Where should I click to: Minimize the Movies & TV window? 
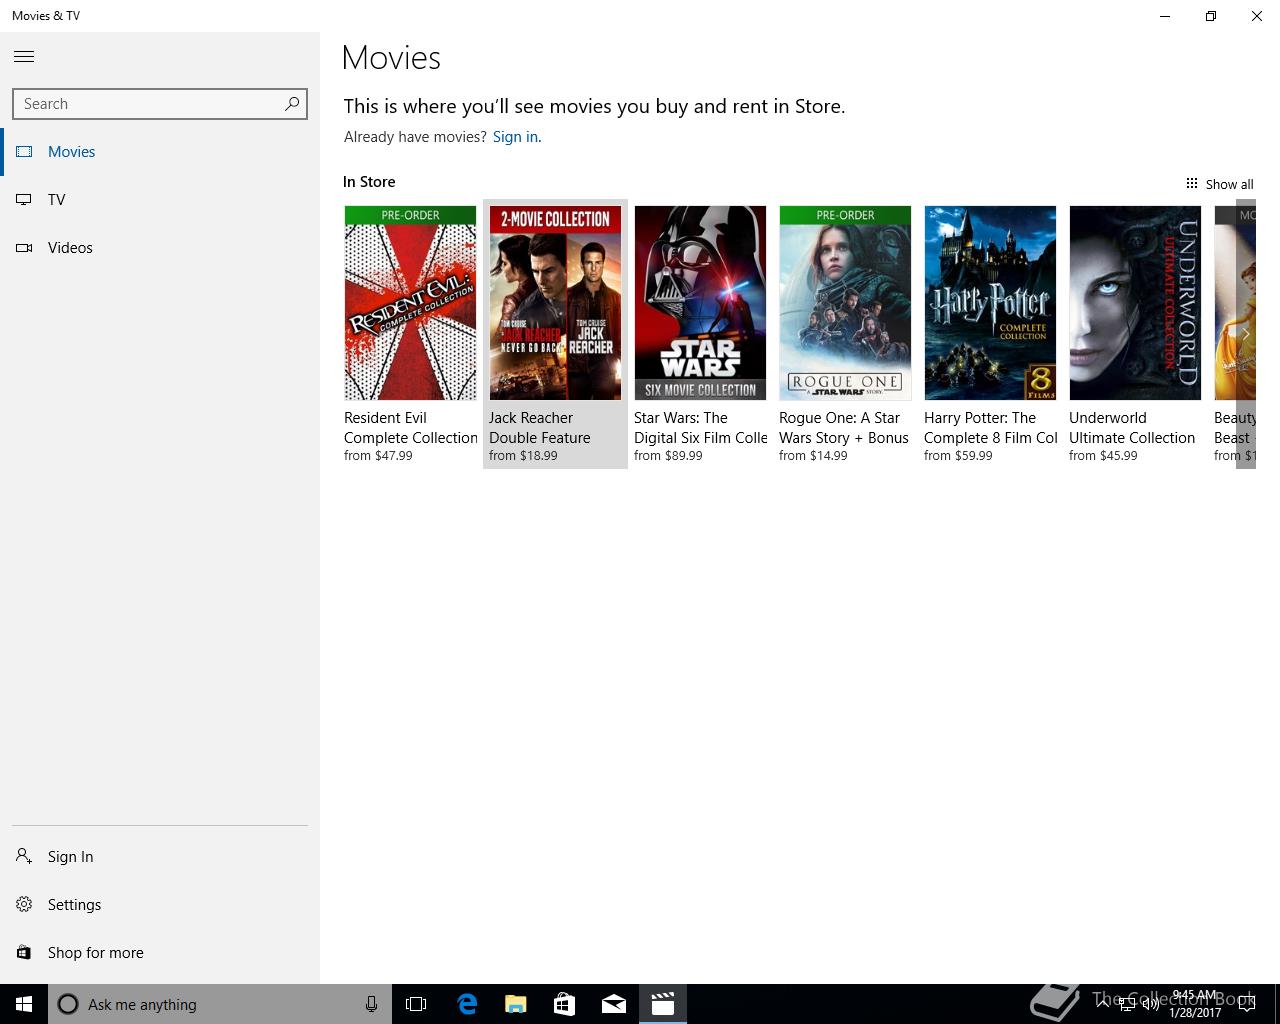tap(1165, 16)
